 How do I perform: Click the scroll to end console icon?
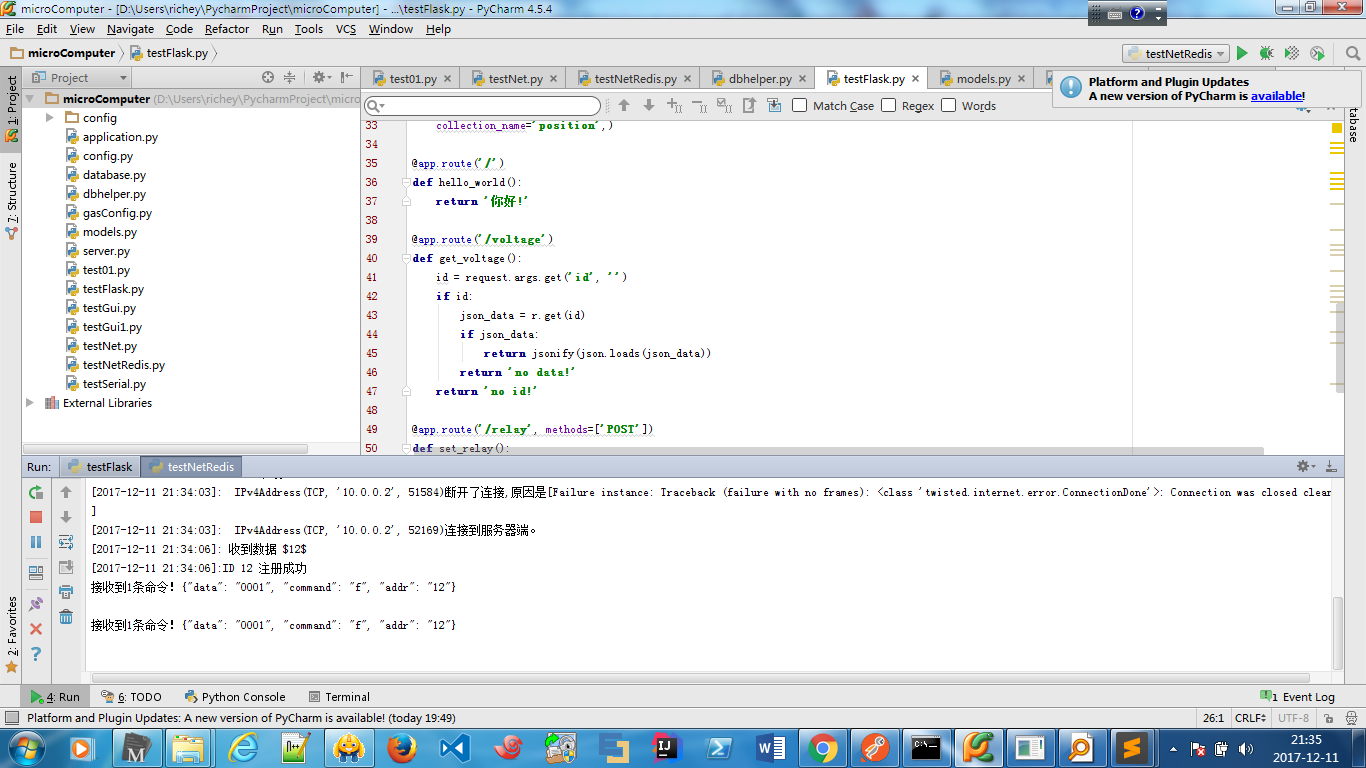(x=66, y=567)
